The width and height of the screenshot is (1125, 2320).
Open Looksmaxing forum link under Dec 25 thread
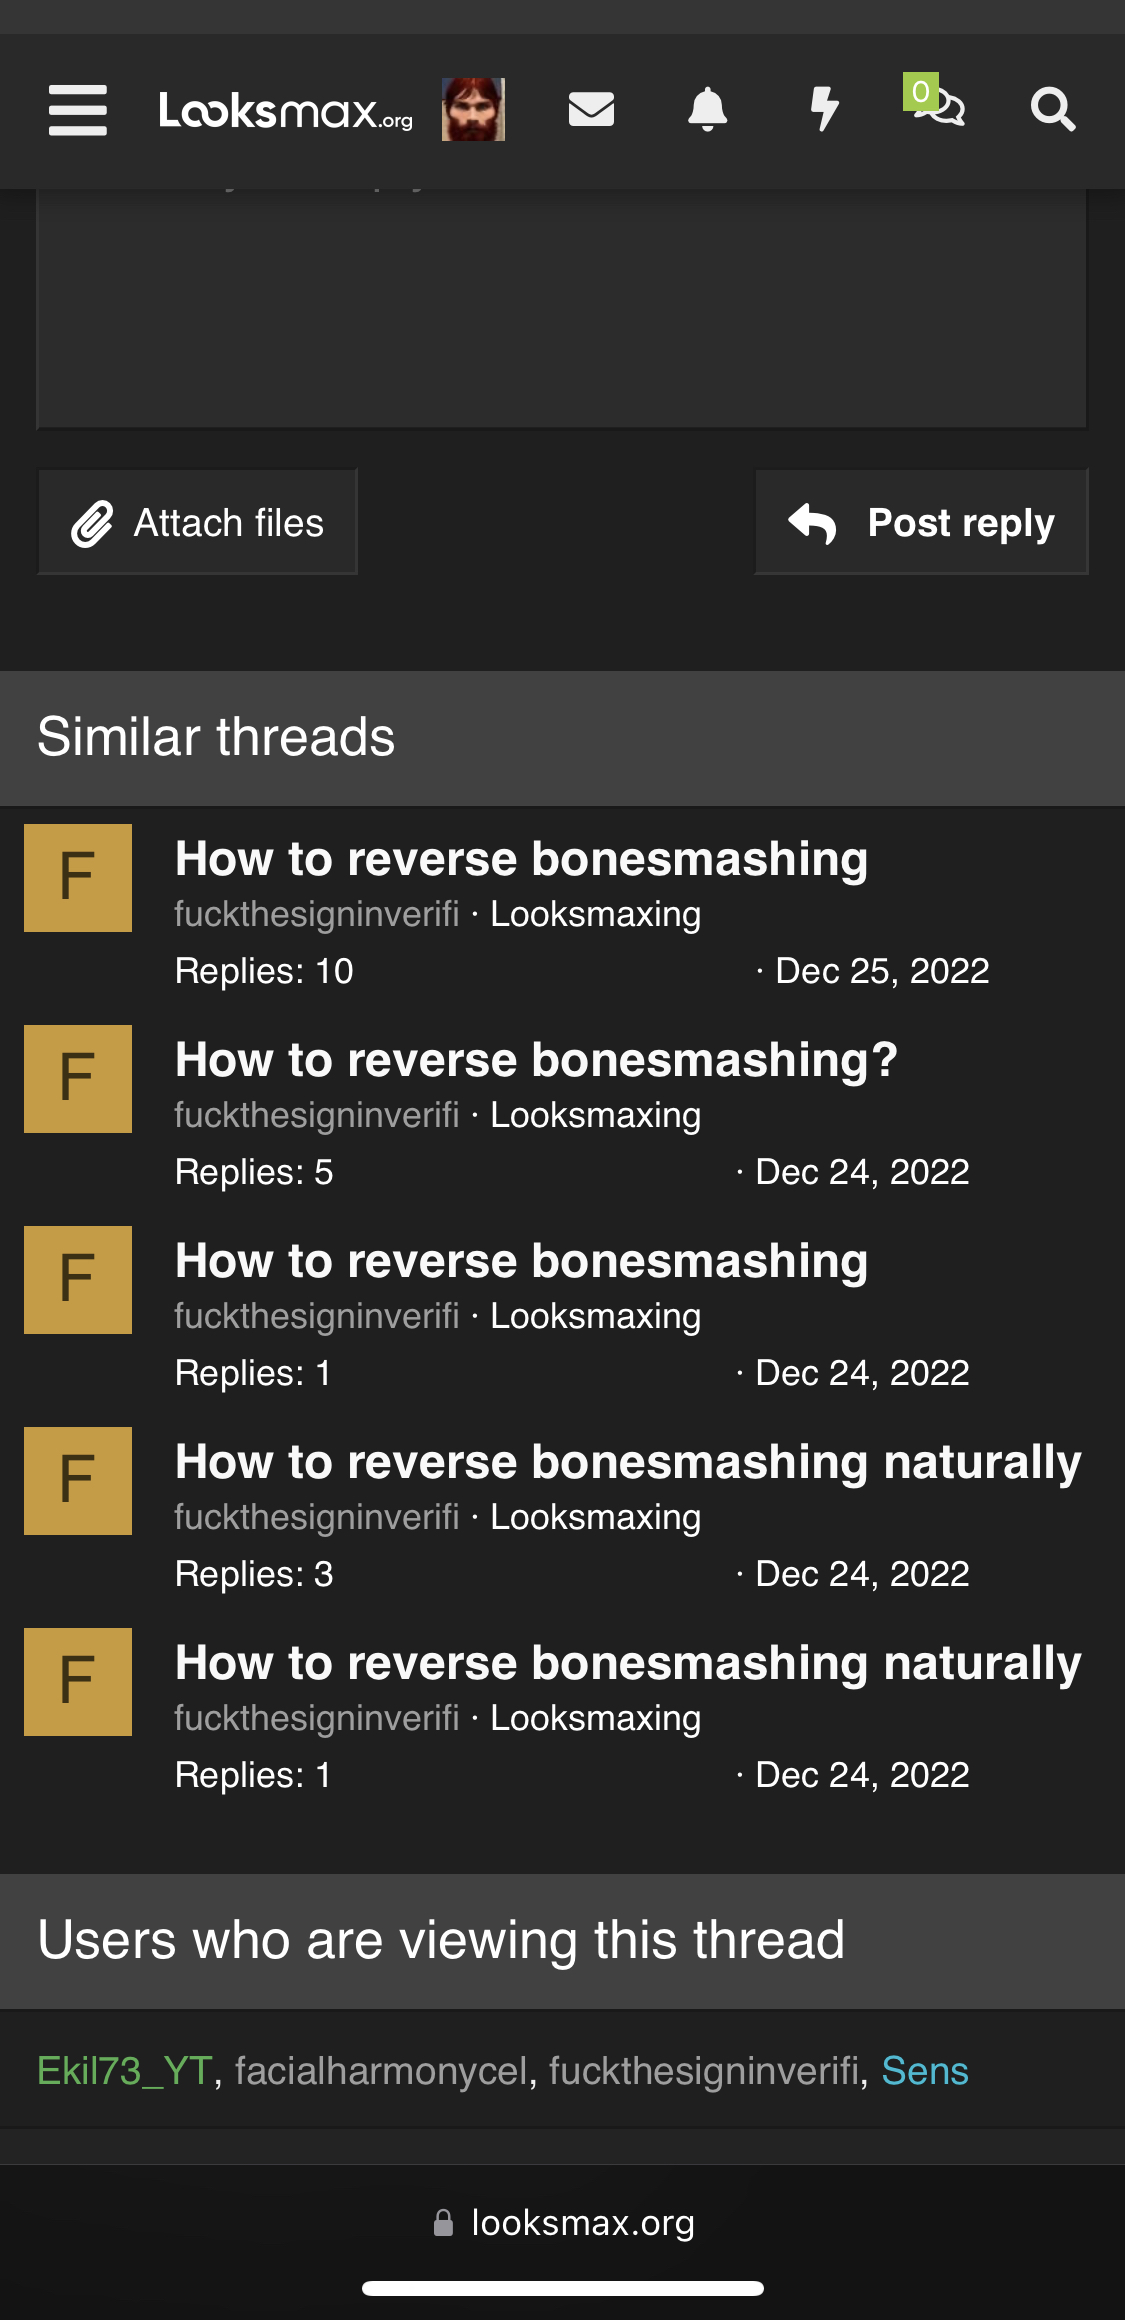pos(595,914)
